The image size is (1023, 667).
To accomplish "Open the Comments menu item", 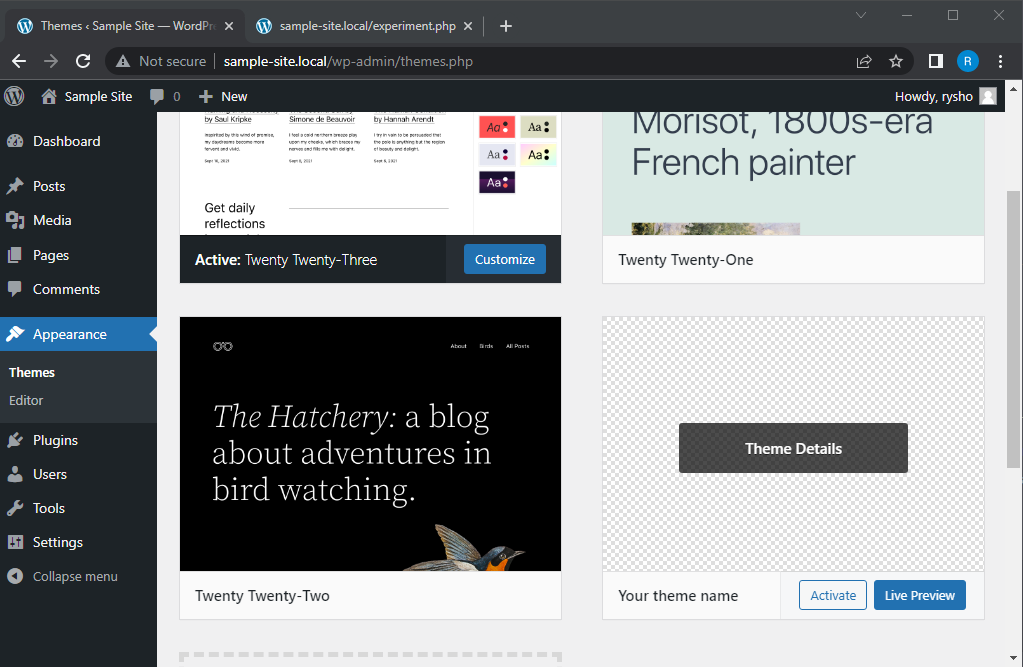I will pos(78,289).
